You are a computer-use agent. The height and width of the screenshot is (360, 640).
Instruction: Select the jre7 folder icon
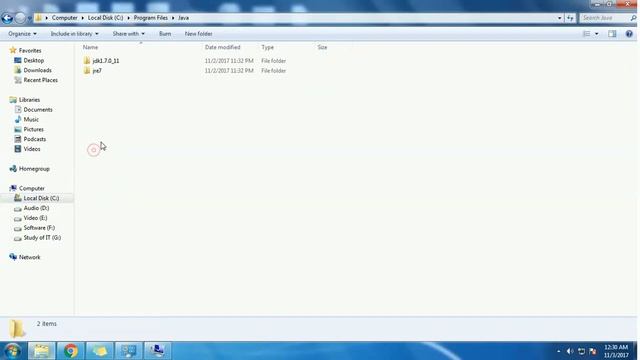point(87,71)
